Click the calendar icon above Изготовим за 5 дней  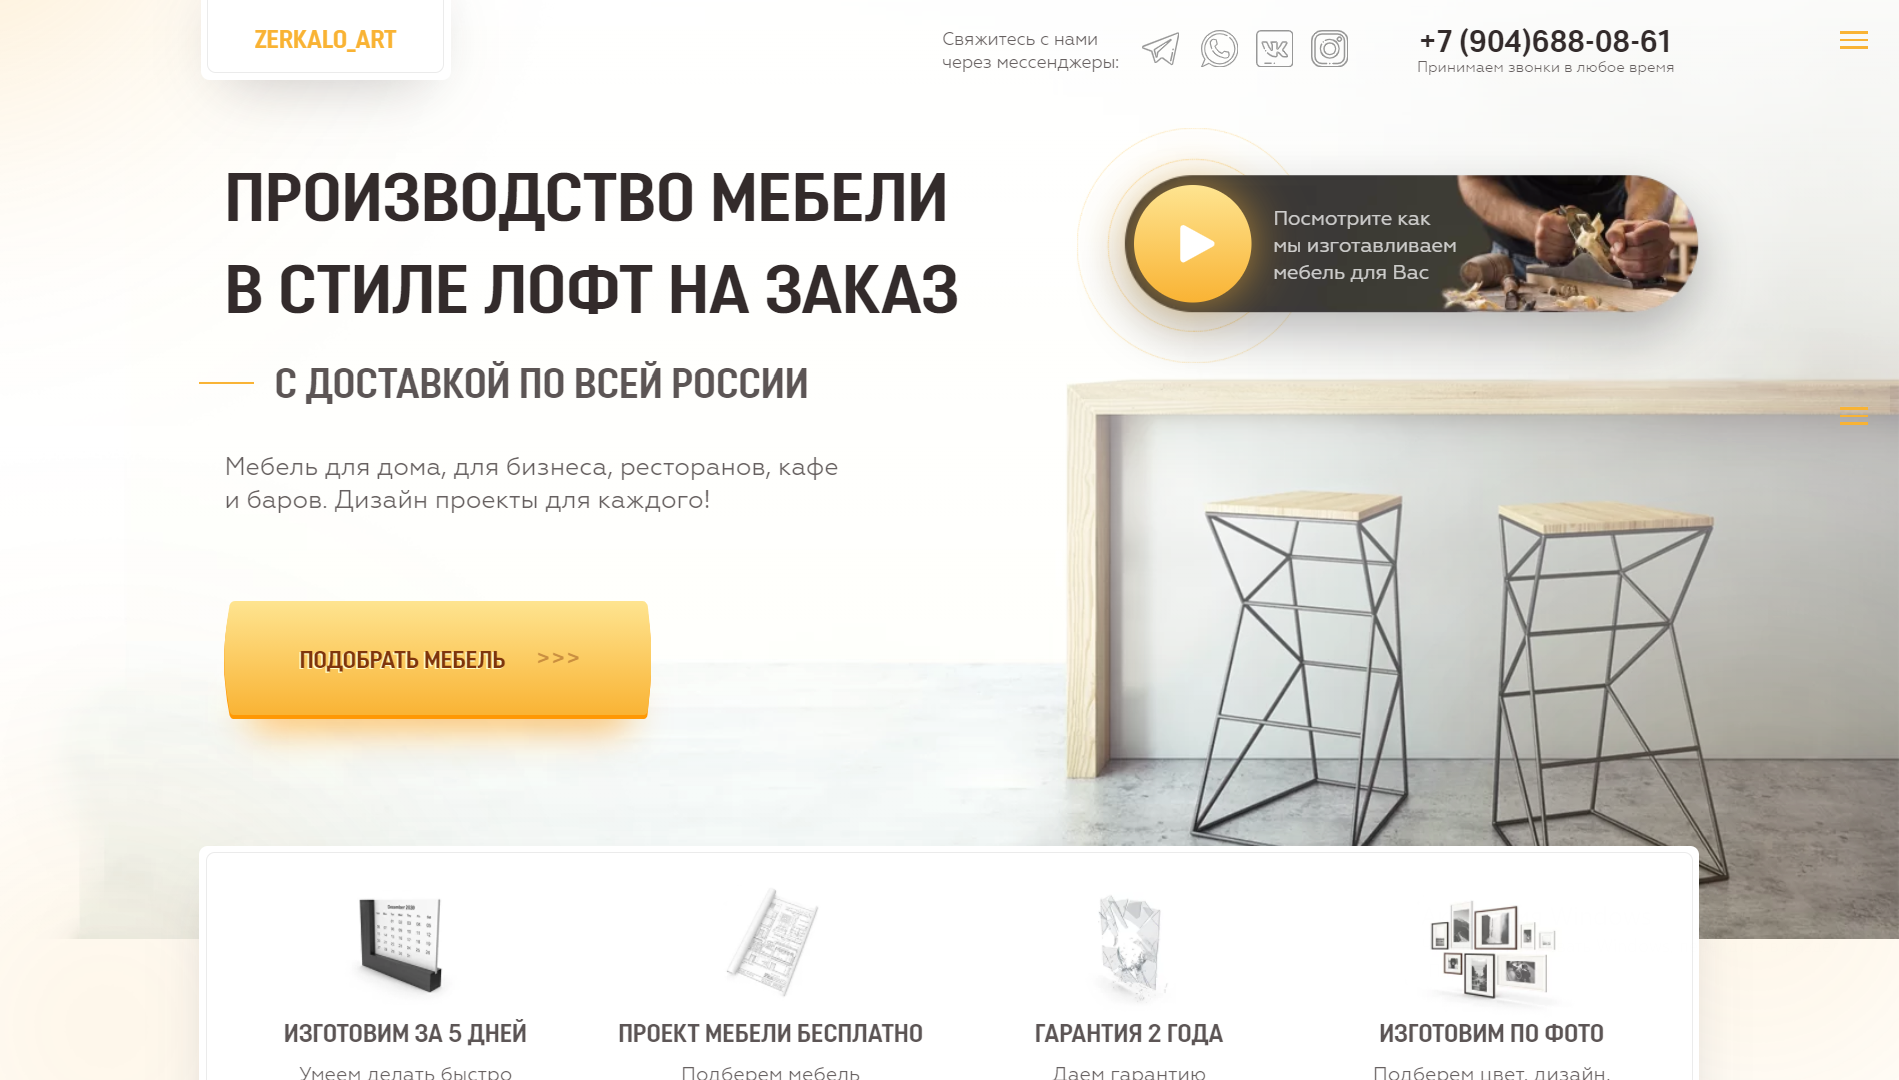400,944
